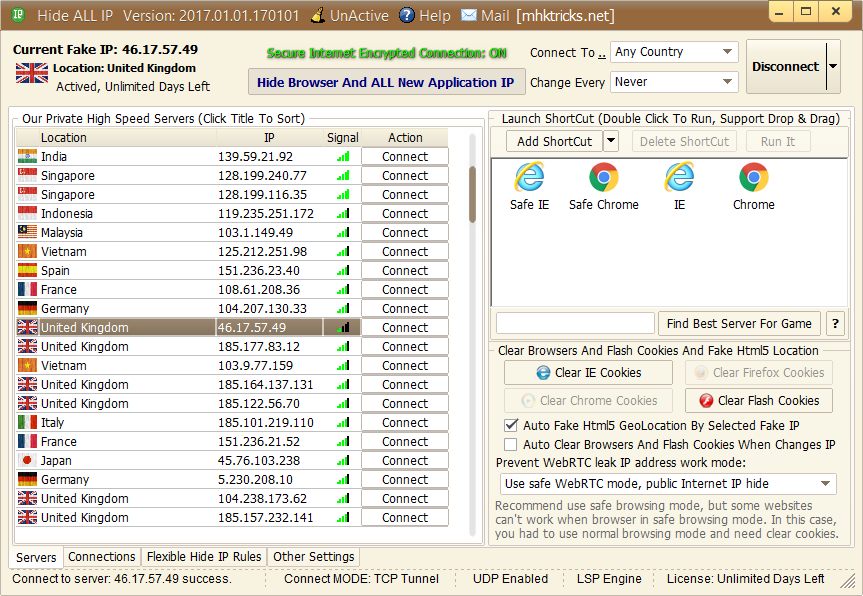Click the Clear Flash Cookies button

tap(759, 401)
